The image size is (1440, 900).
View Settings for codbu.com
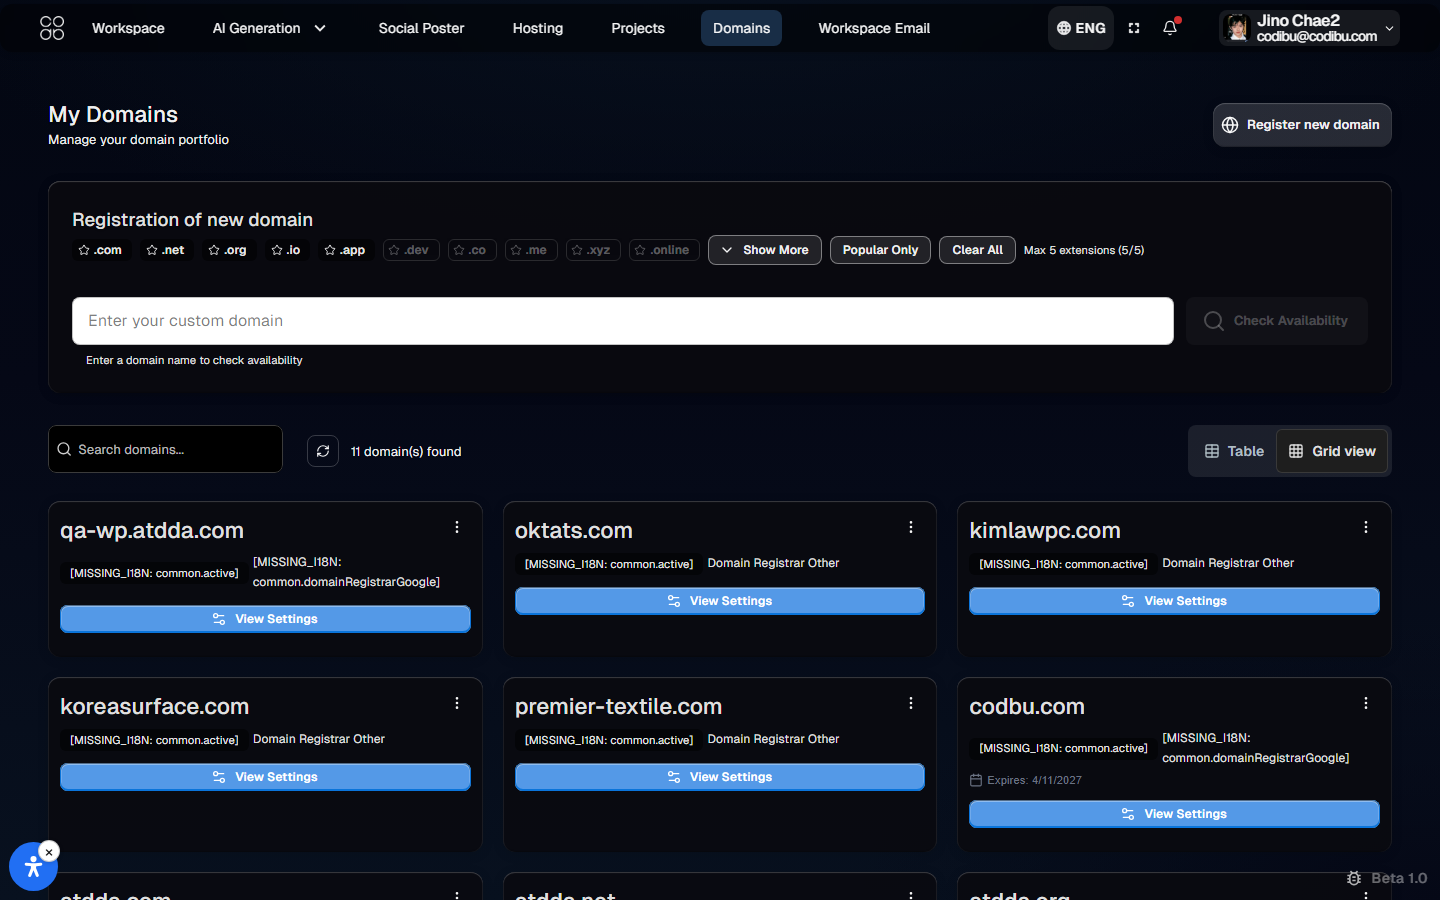click(1174, 814)
